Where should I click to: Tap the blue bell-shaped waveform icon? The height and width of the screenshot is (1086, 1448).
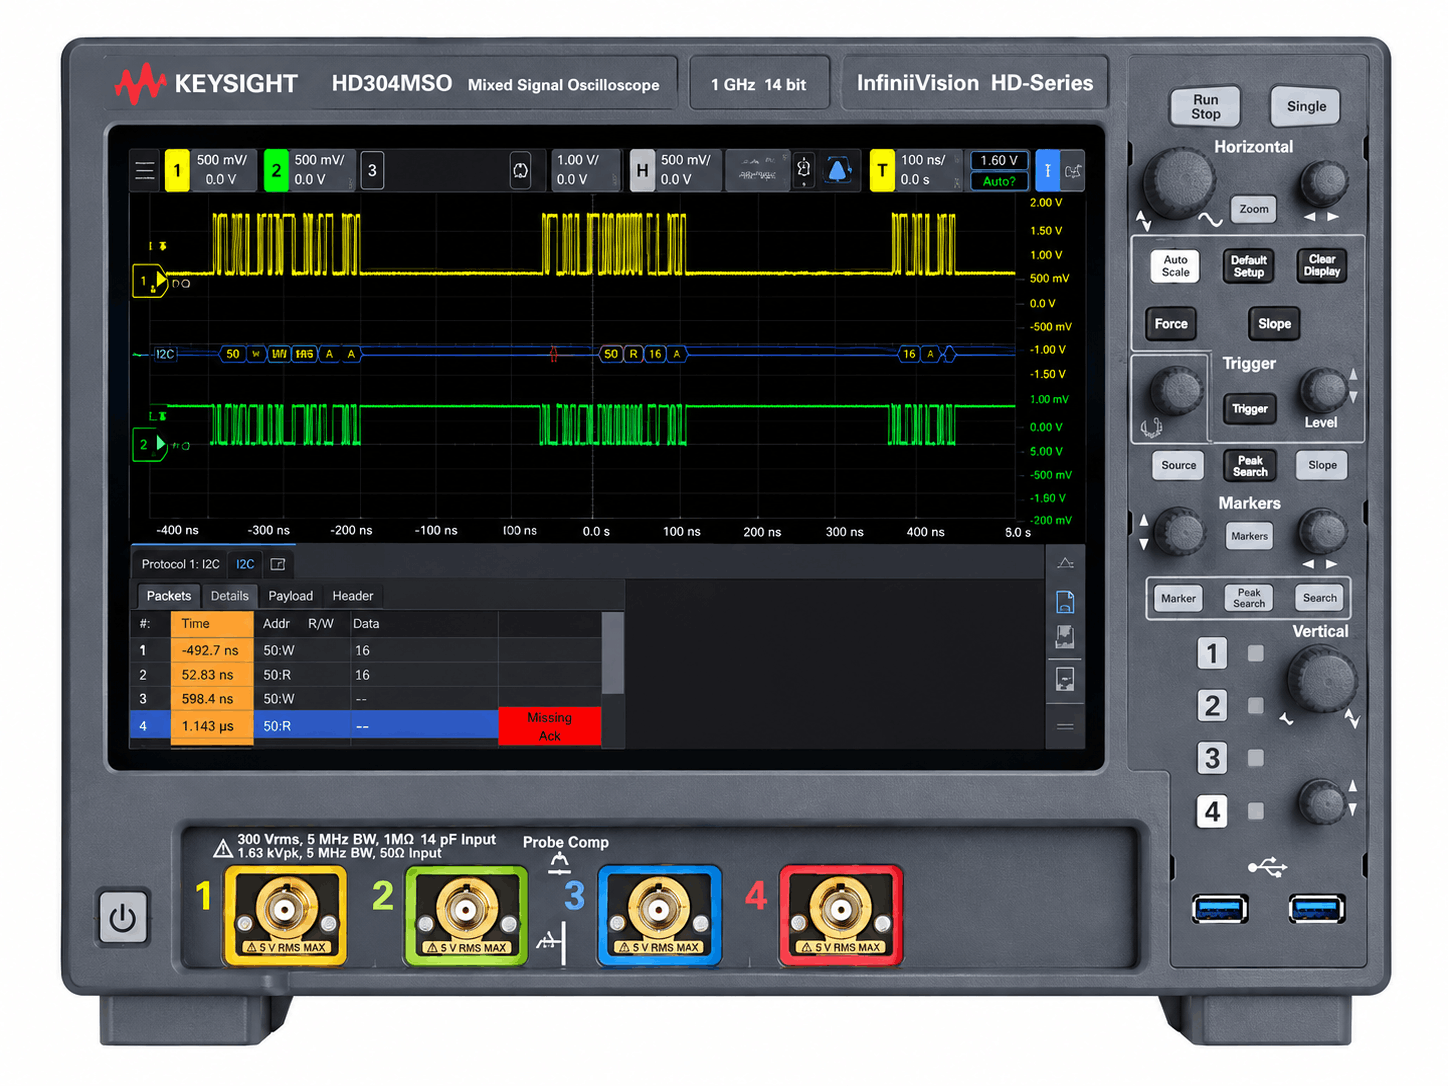[x=839, y=170]
